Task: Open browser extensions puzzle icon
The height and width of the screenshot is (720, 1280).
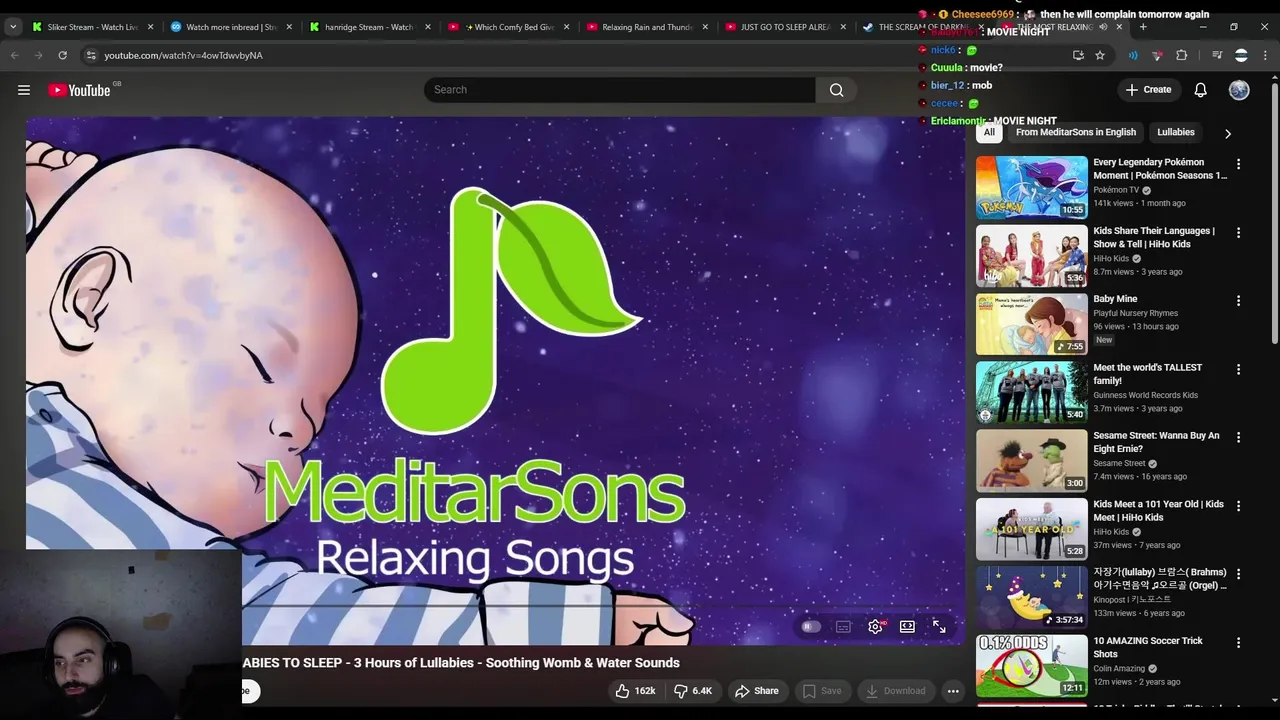Action: (x=1181, y=55)
